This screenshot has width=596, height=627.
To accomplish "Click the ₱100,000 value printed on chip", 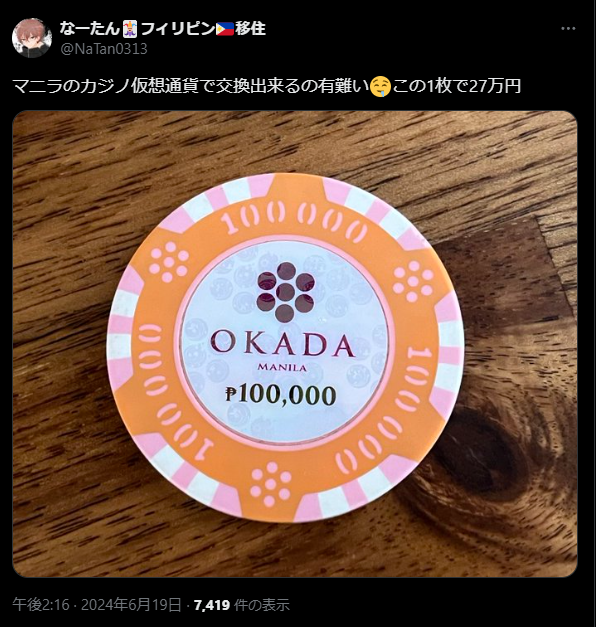I will [x=280, y=395].
